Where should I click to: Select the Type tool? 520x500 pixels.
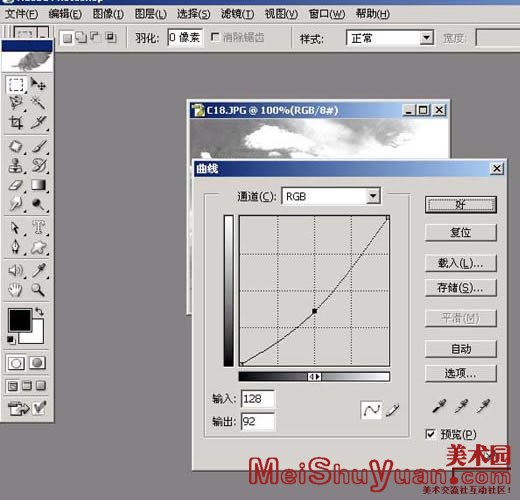coord(38,228)
